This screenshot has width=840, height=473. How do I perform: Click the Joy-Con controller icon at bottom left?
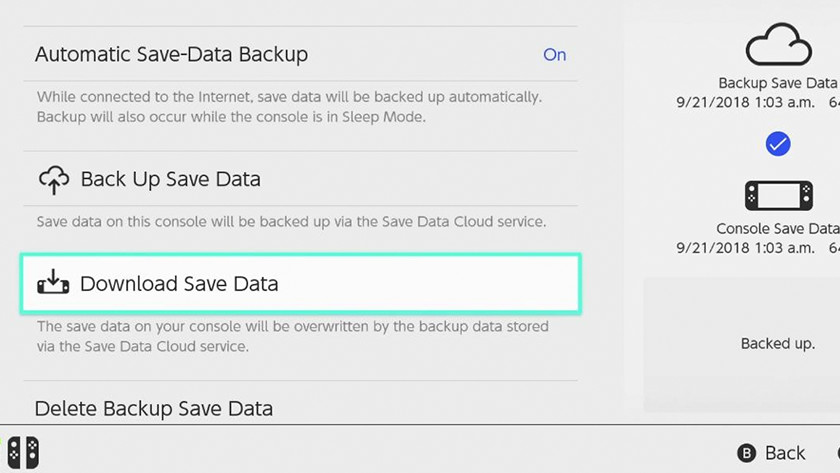[20, 452]
